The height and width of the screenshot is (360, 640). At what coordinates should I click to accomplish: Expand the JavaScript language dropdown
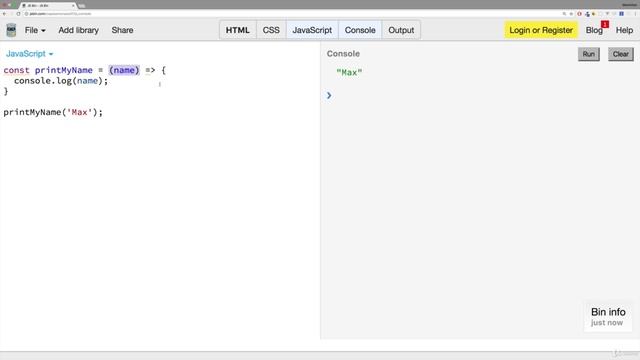point(29,54)
